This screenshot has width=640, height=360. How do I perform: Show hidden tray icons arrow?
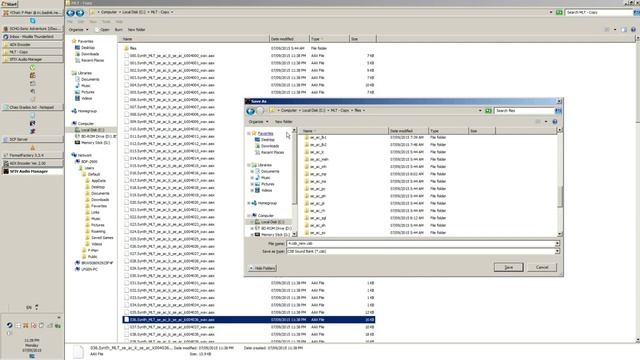point(59,317)
